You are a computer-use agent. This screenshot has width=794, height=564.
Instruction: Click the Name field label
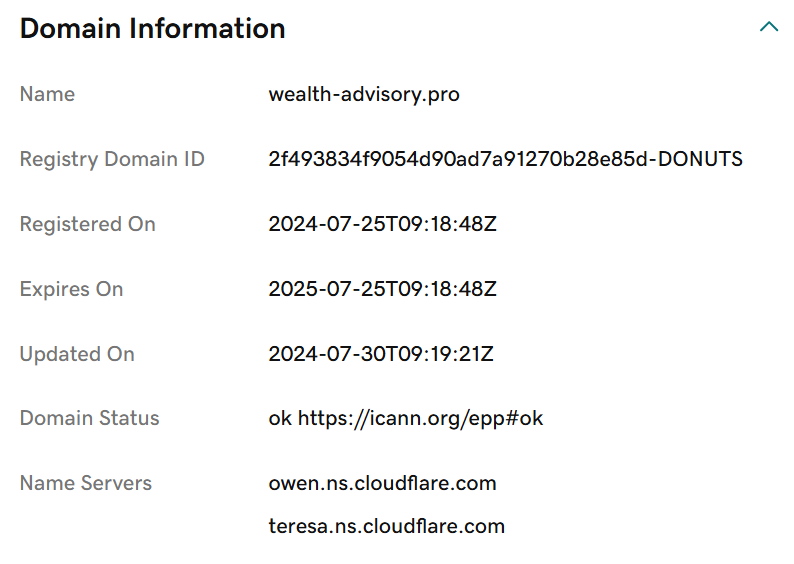pyautogui.click(x=47, y=94)
